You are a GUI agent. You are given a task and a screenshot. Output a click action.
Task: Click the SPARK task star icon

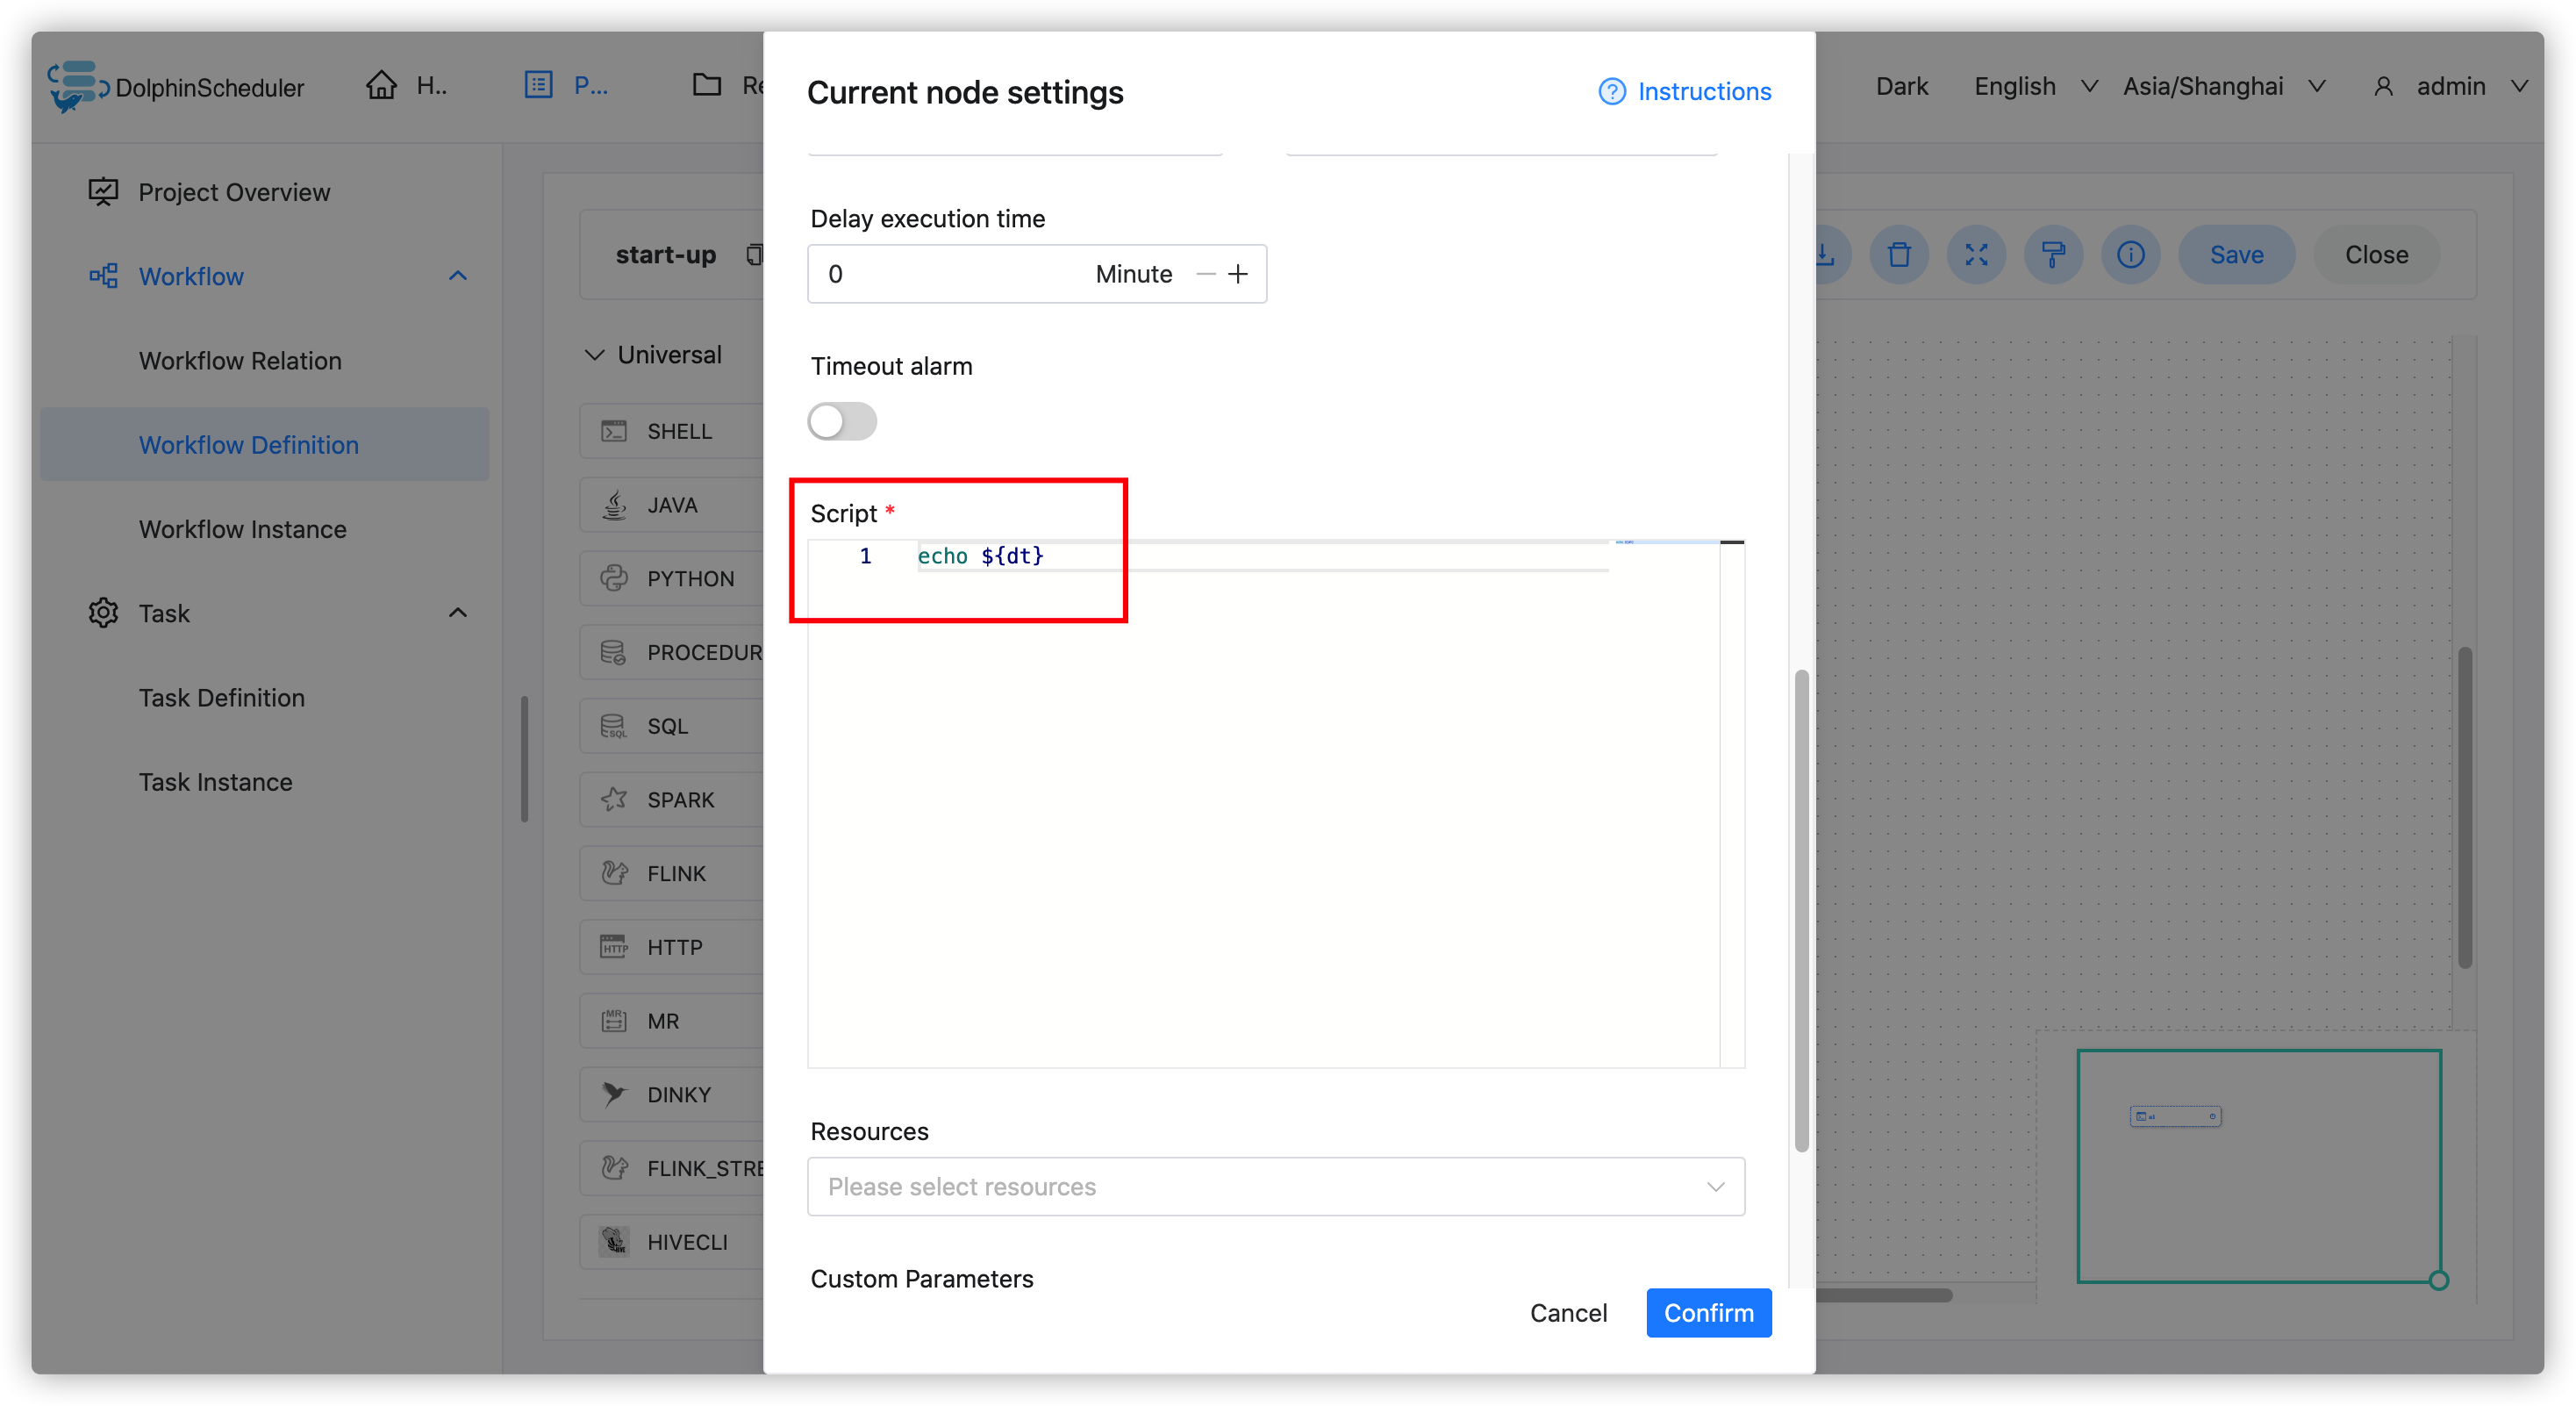click(614, 799)
